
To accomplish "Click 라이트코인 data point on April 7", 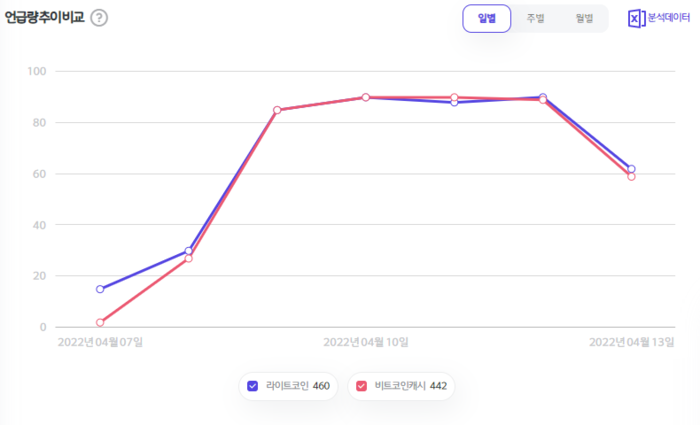I will pos(100,289).
